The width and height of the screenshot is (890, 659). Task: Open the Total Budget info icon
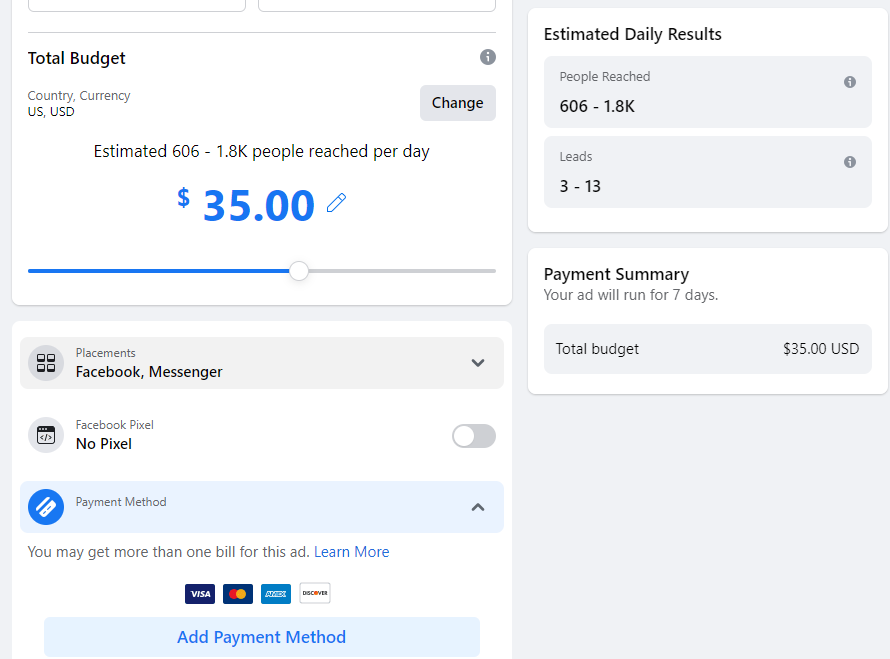488,57
